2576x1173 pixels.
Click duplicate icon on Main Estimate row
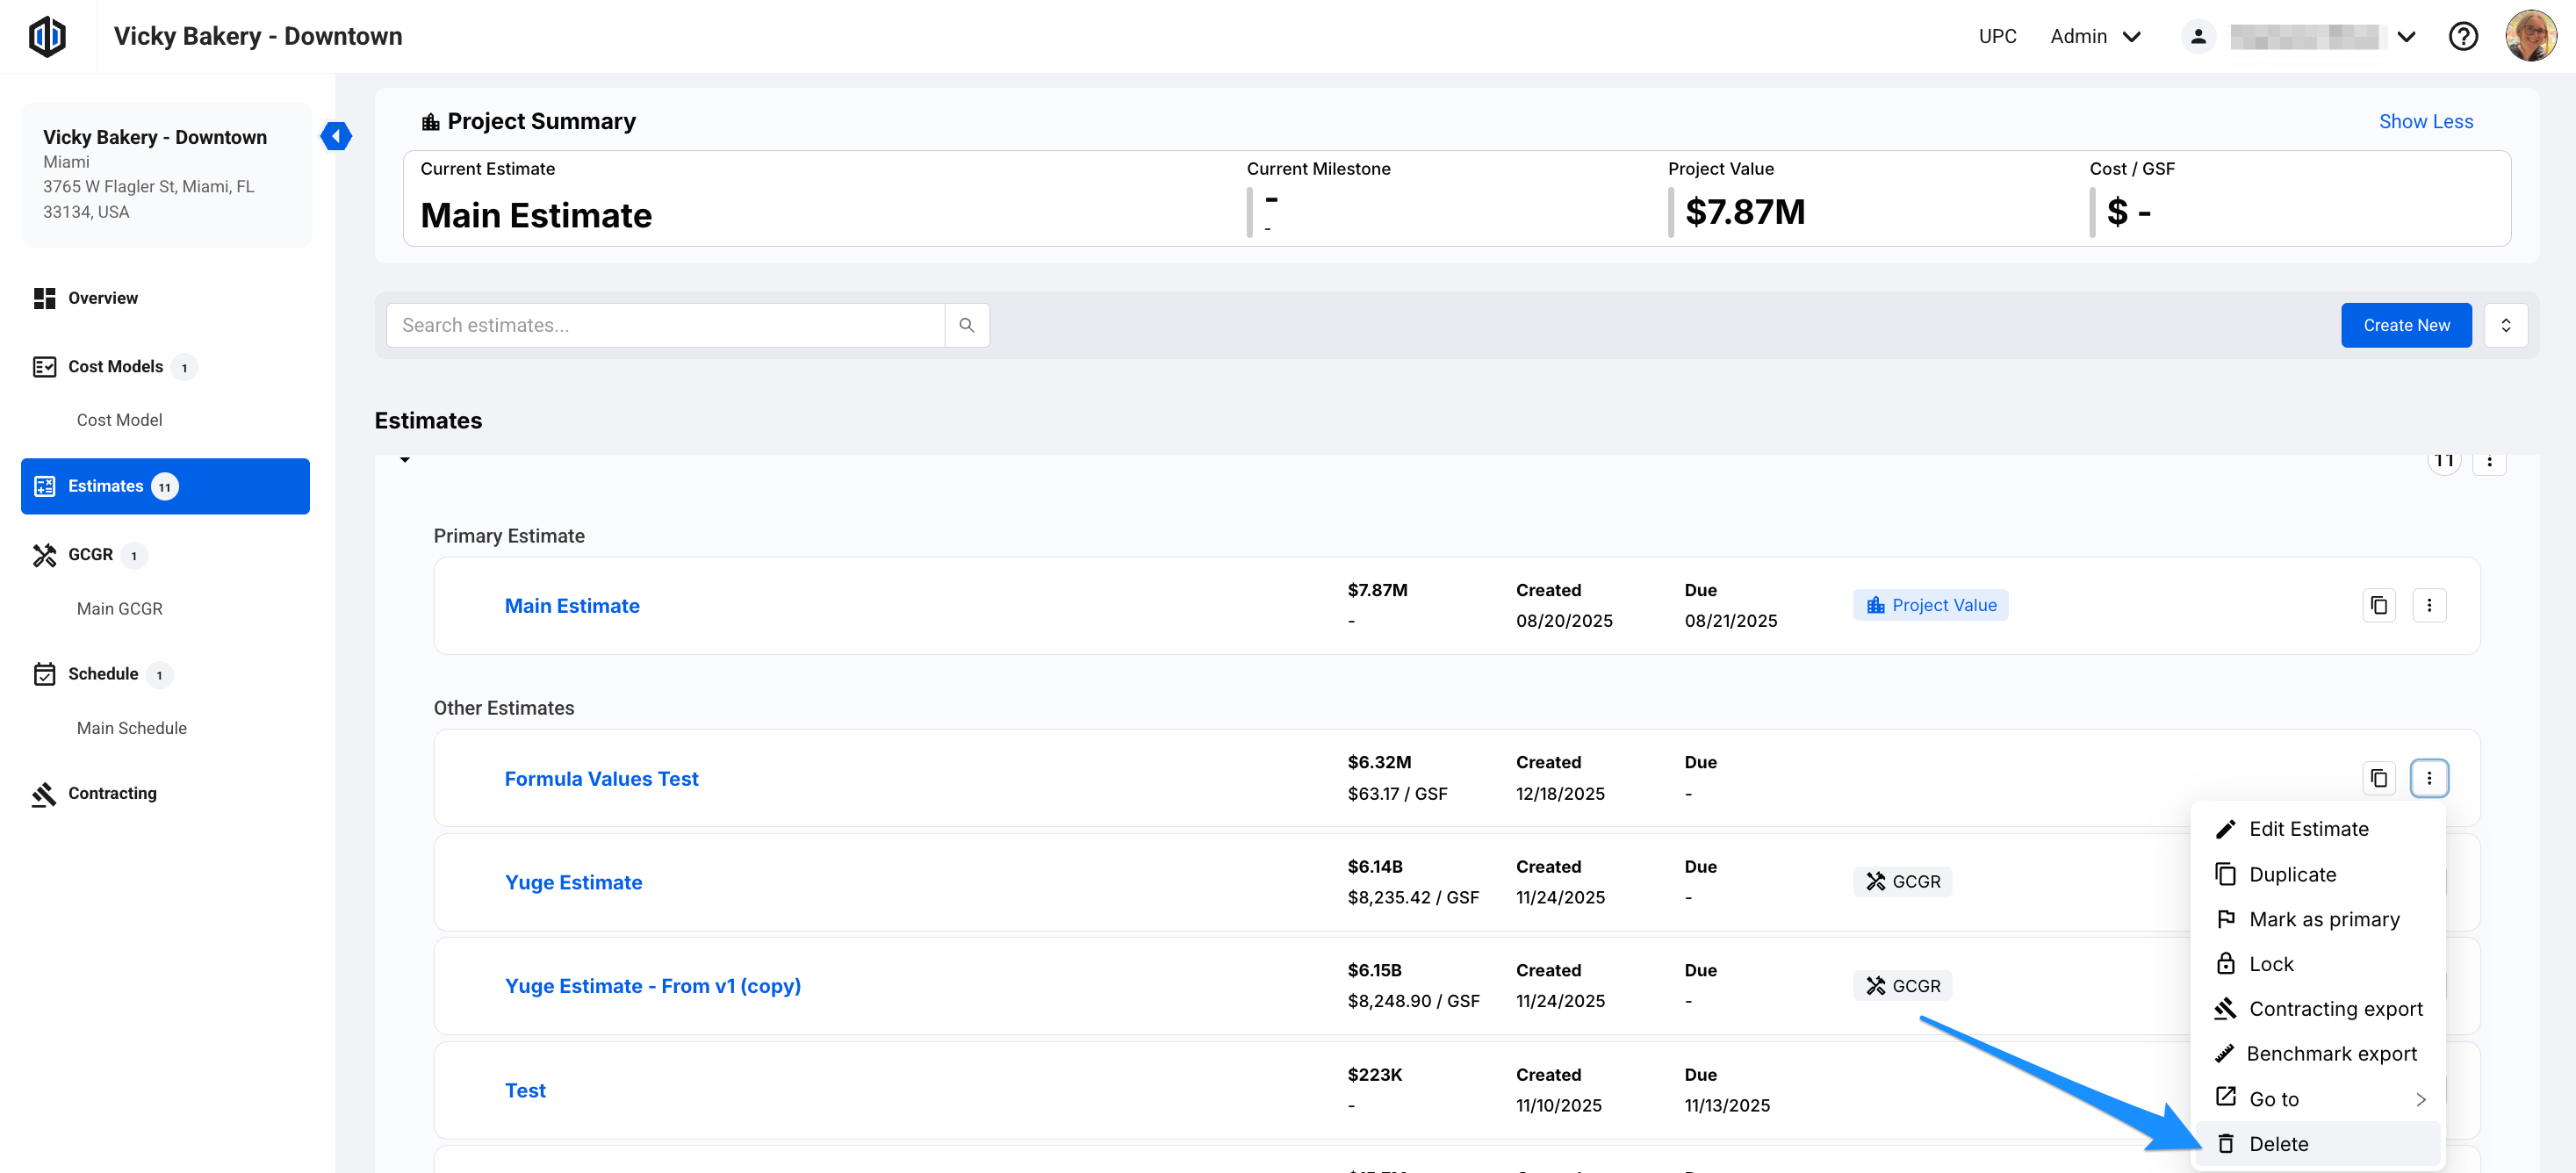pos(2378,605)
